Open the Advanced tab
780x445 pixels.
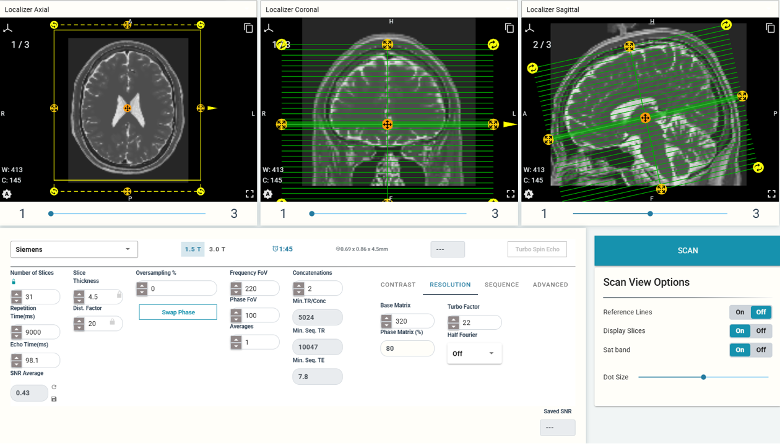(550, 285)
